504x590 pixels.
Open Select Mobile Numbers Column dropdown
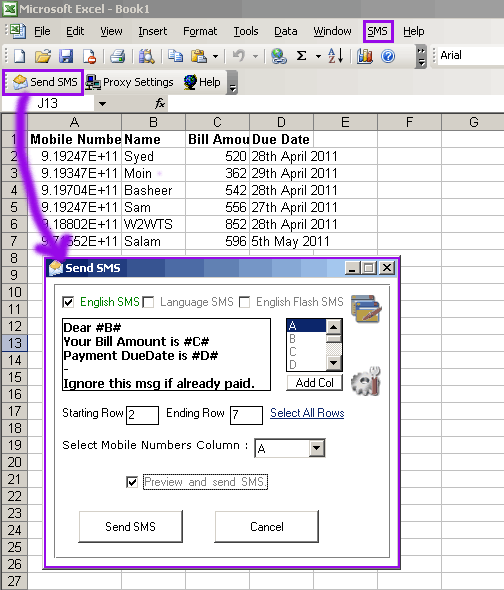317,448
